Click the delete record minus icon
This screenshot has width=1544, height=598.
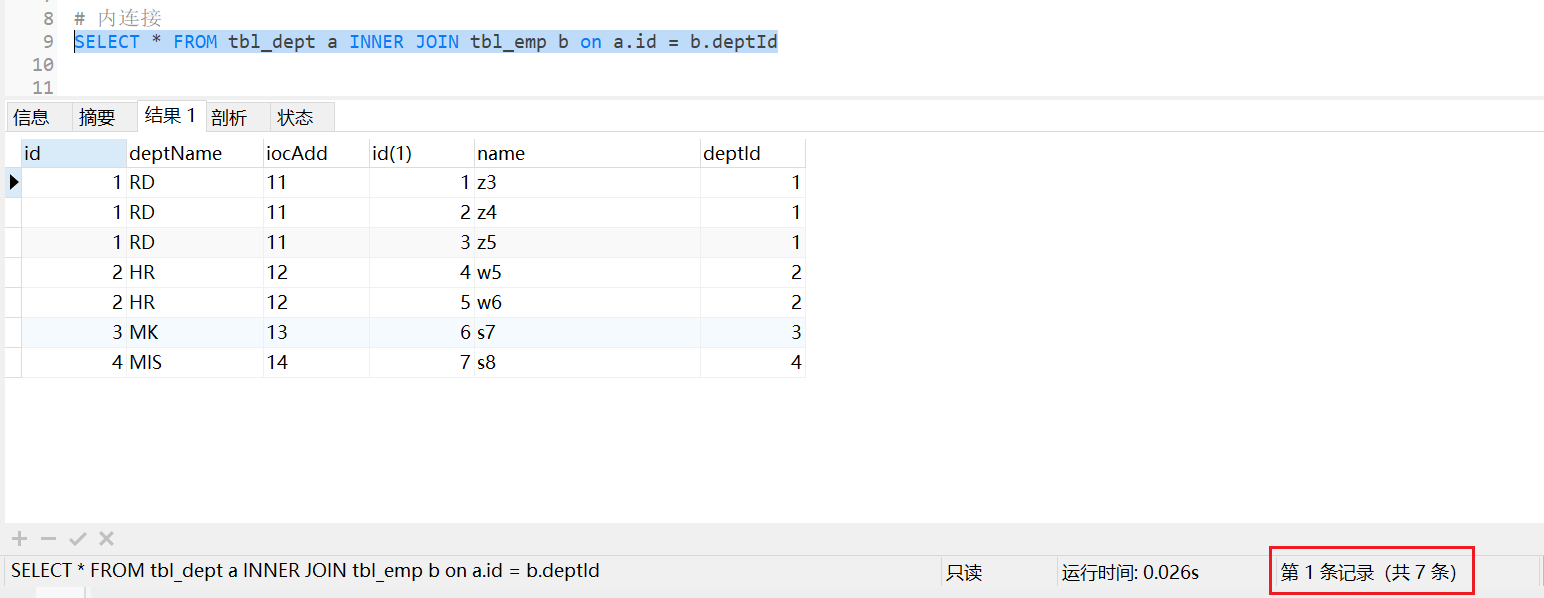48,539
